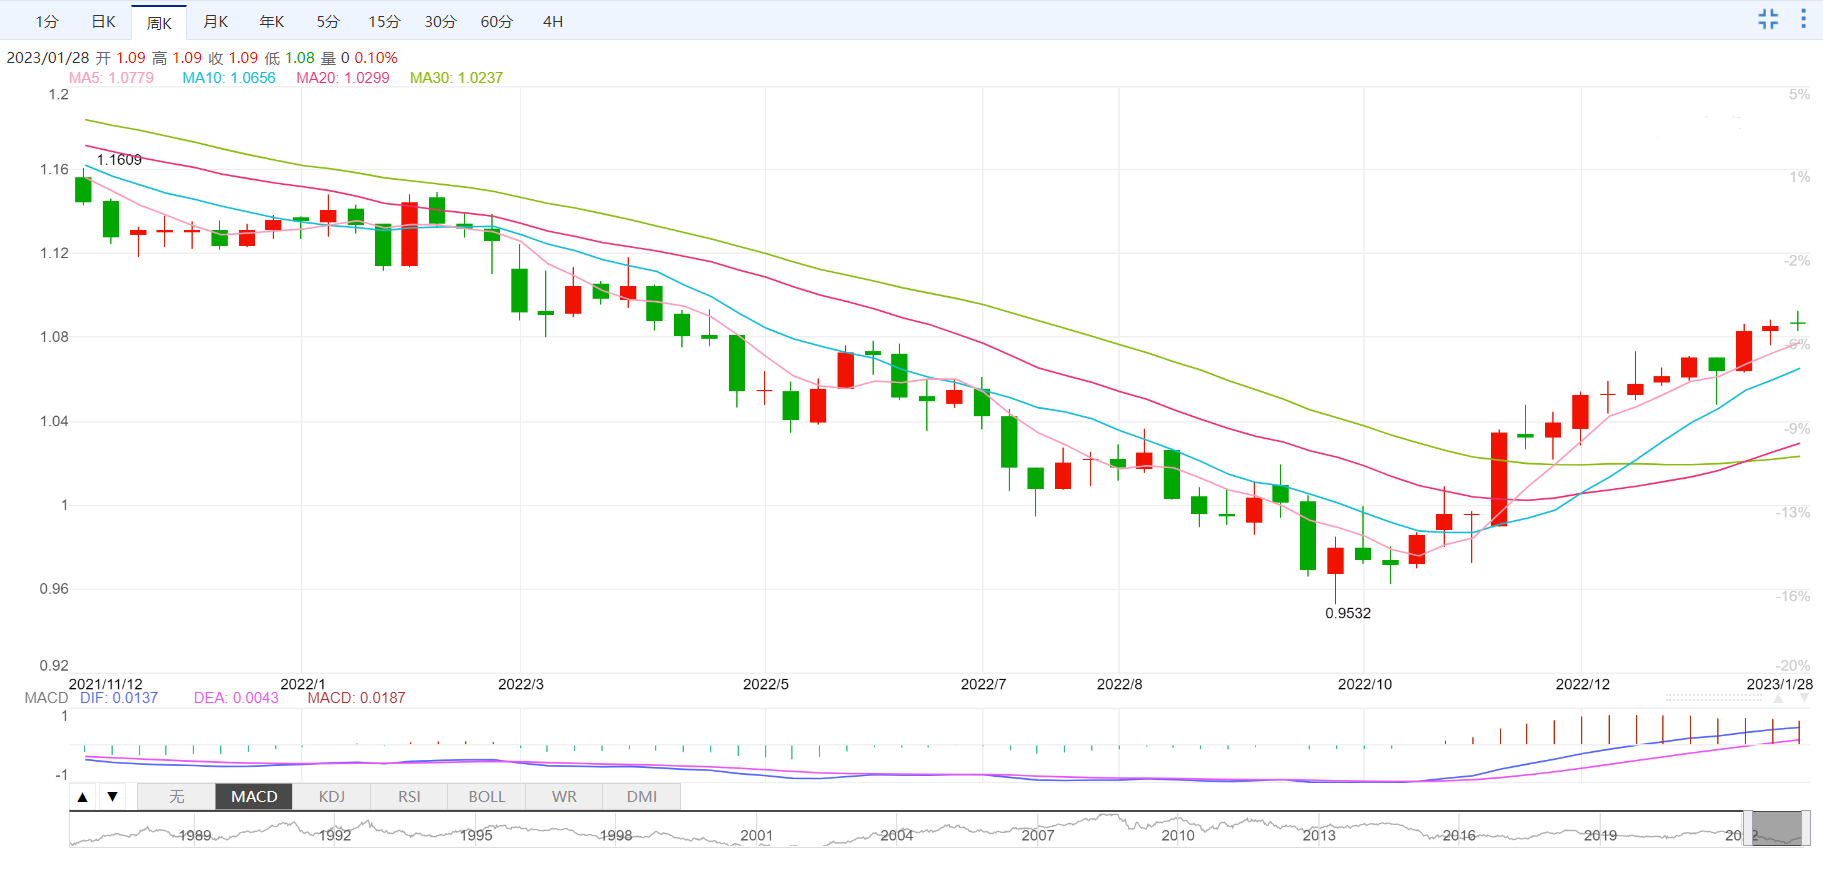
Task: Switch to 30分 timeframe tab
Action: click(440, 22)
